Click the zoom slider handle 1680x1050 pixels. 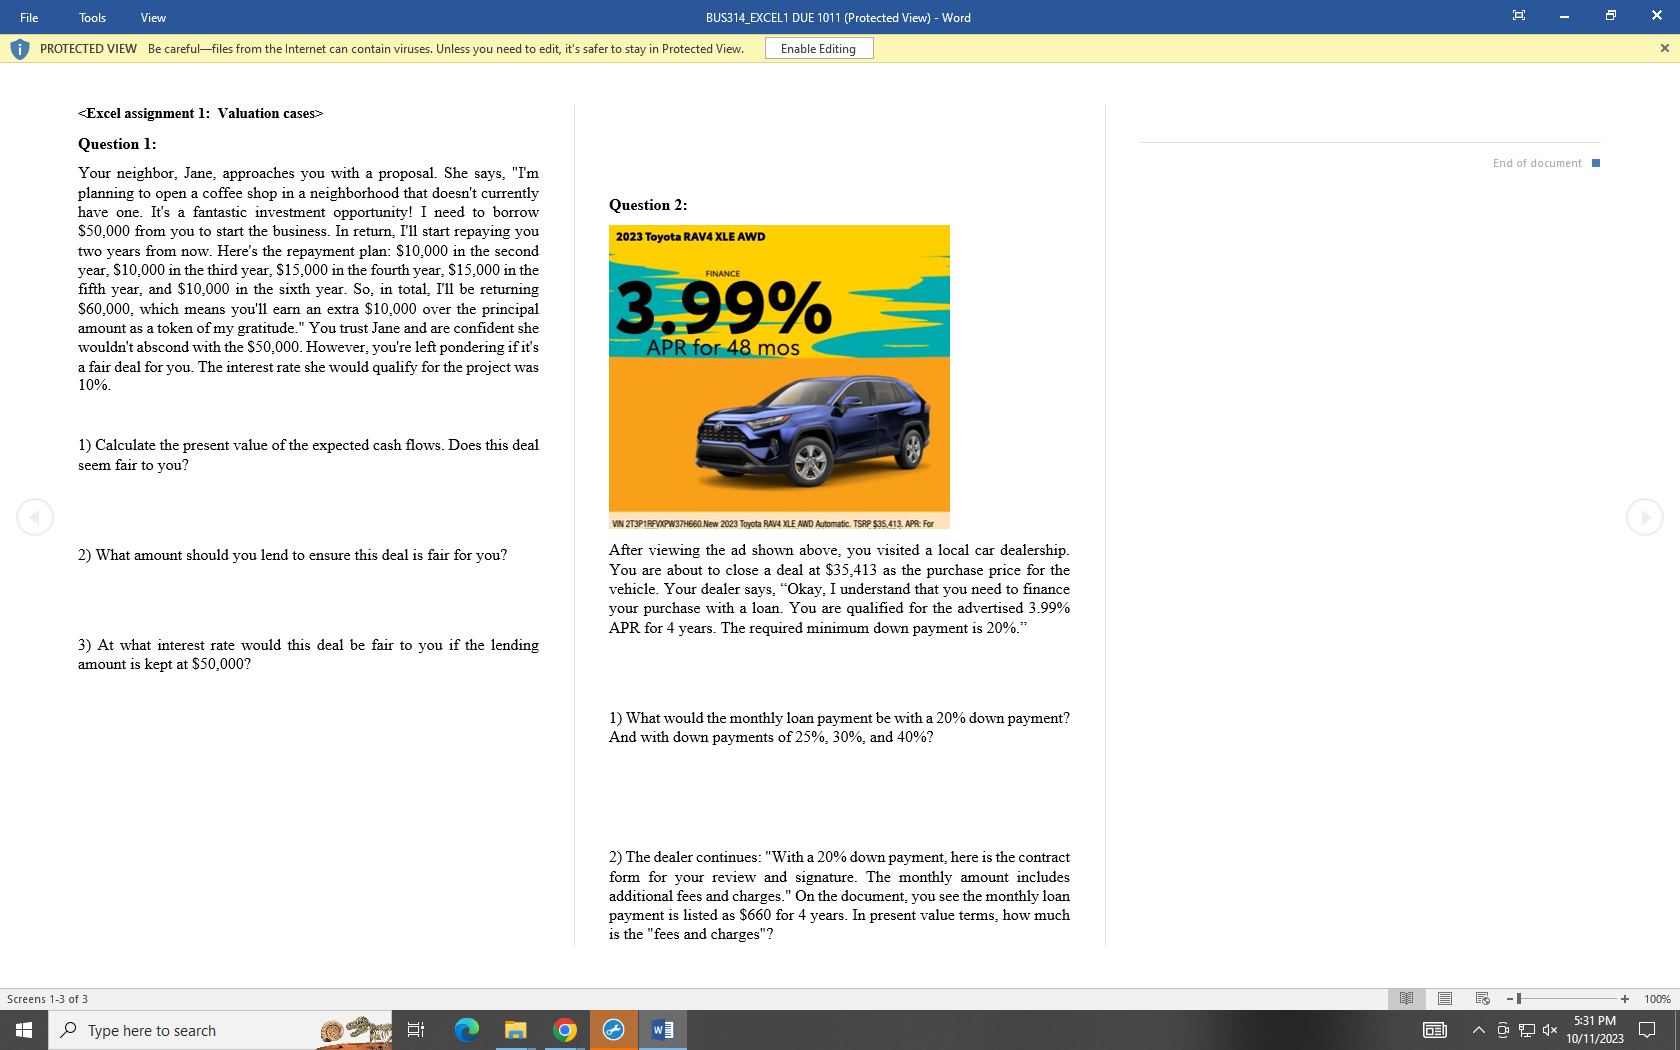coord(1519,999)
